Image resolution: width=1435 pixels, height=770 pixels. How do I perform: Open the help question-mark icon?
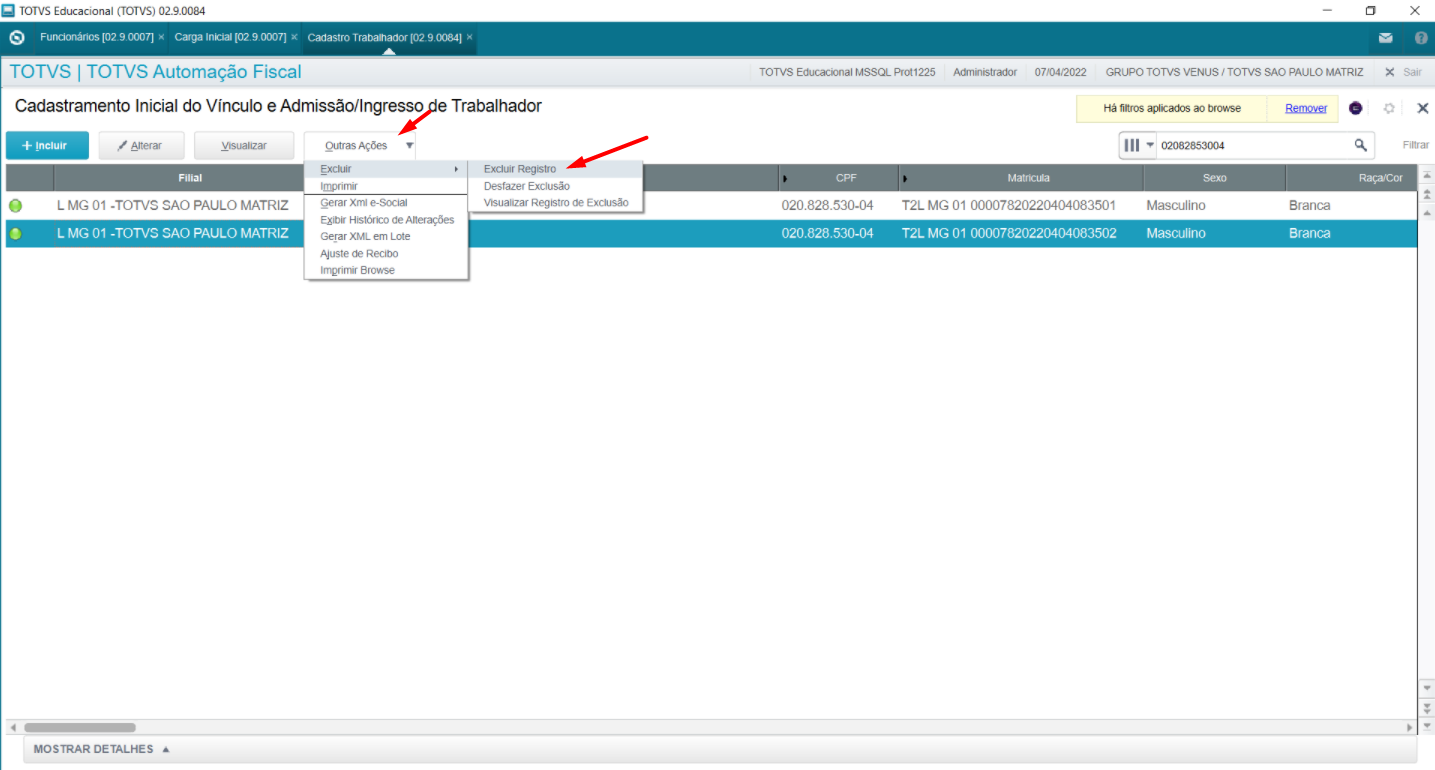coord(1421,38)
